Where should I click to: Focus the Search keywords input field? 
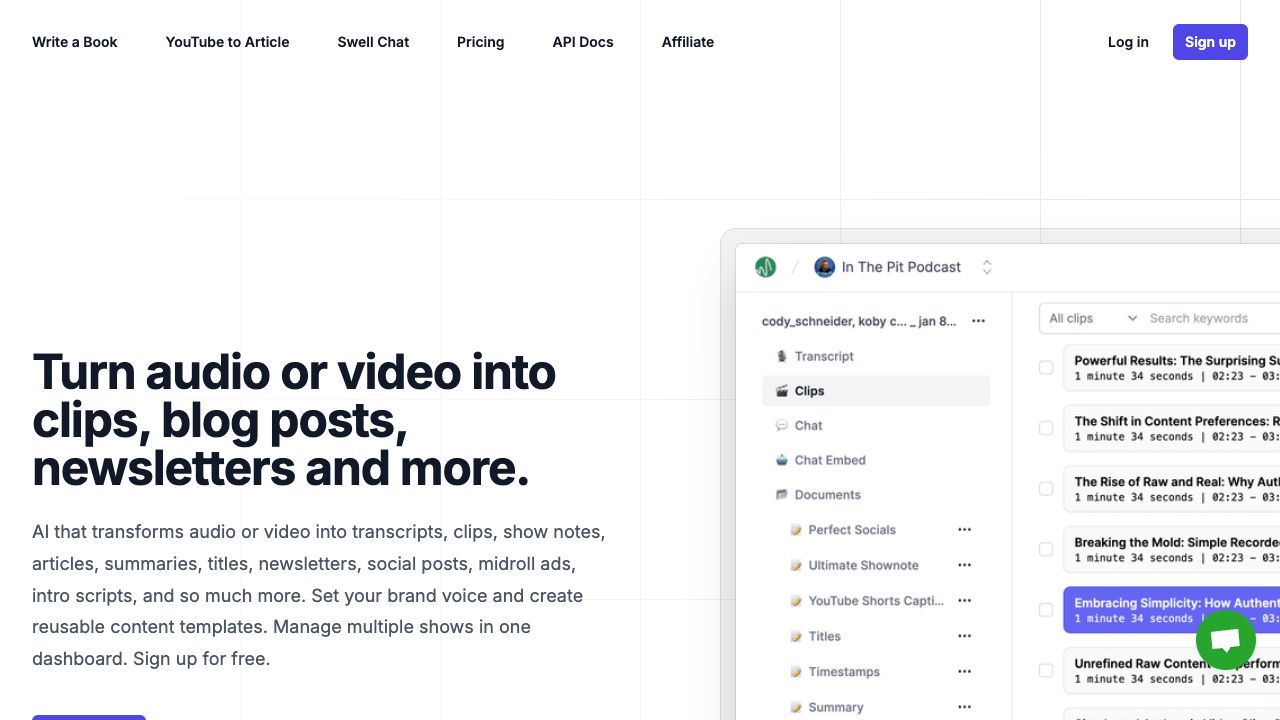[1210, 318]
